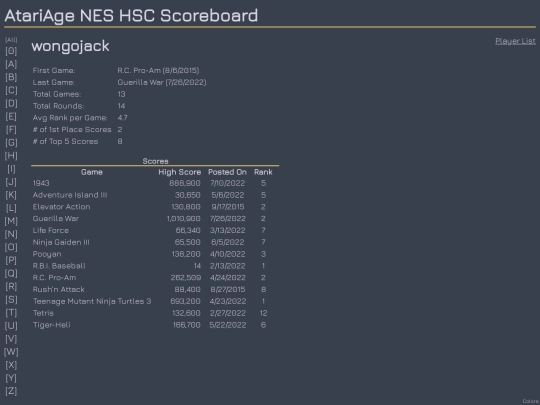Filter players by letter [O]
540x405 pixels.
click(x=11, y=247)
